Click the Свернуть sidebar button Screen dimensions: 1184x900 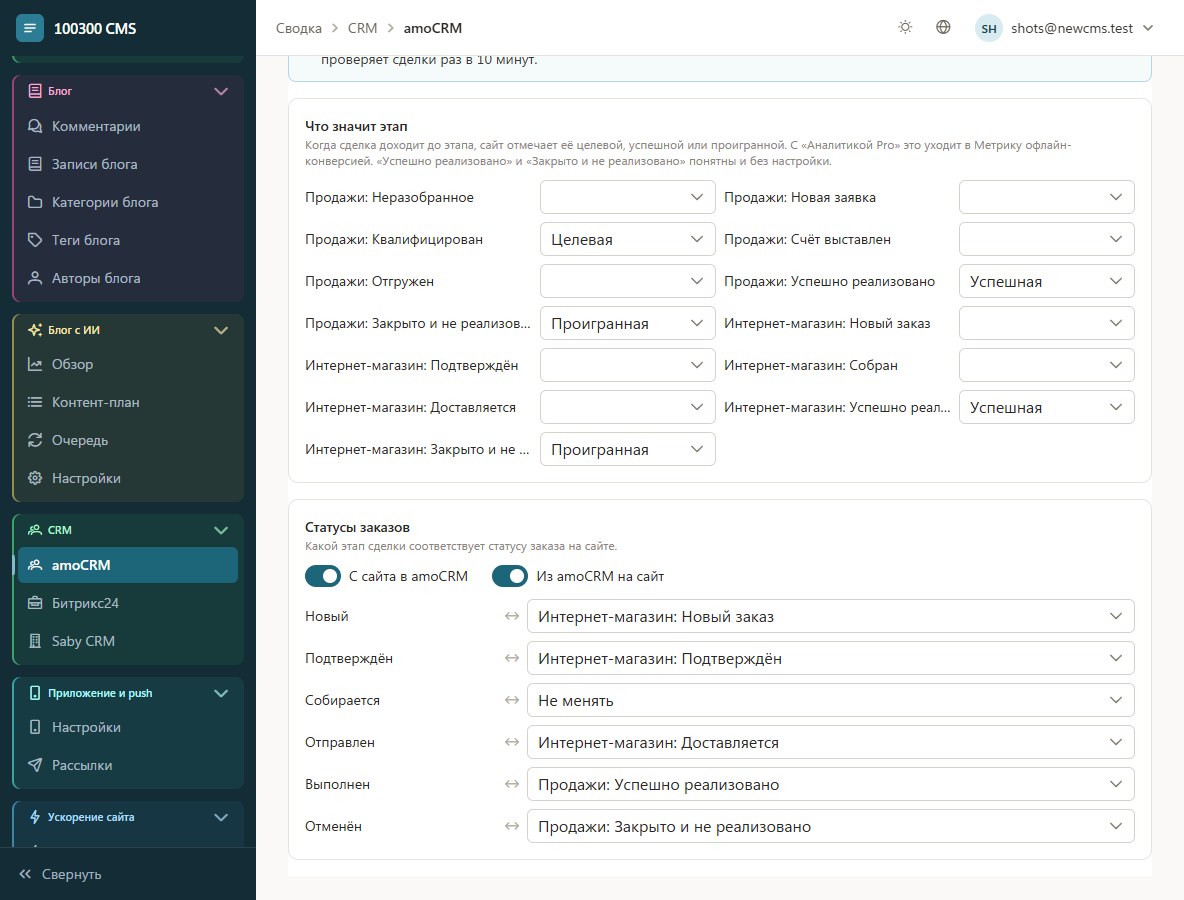point(60,874)
